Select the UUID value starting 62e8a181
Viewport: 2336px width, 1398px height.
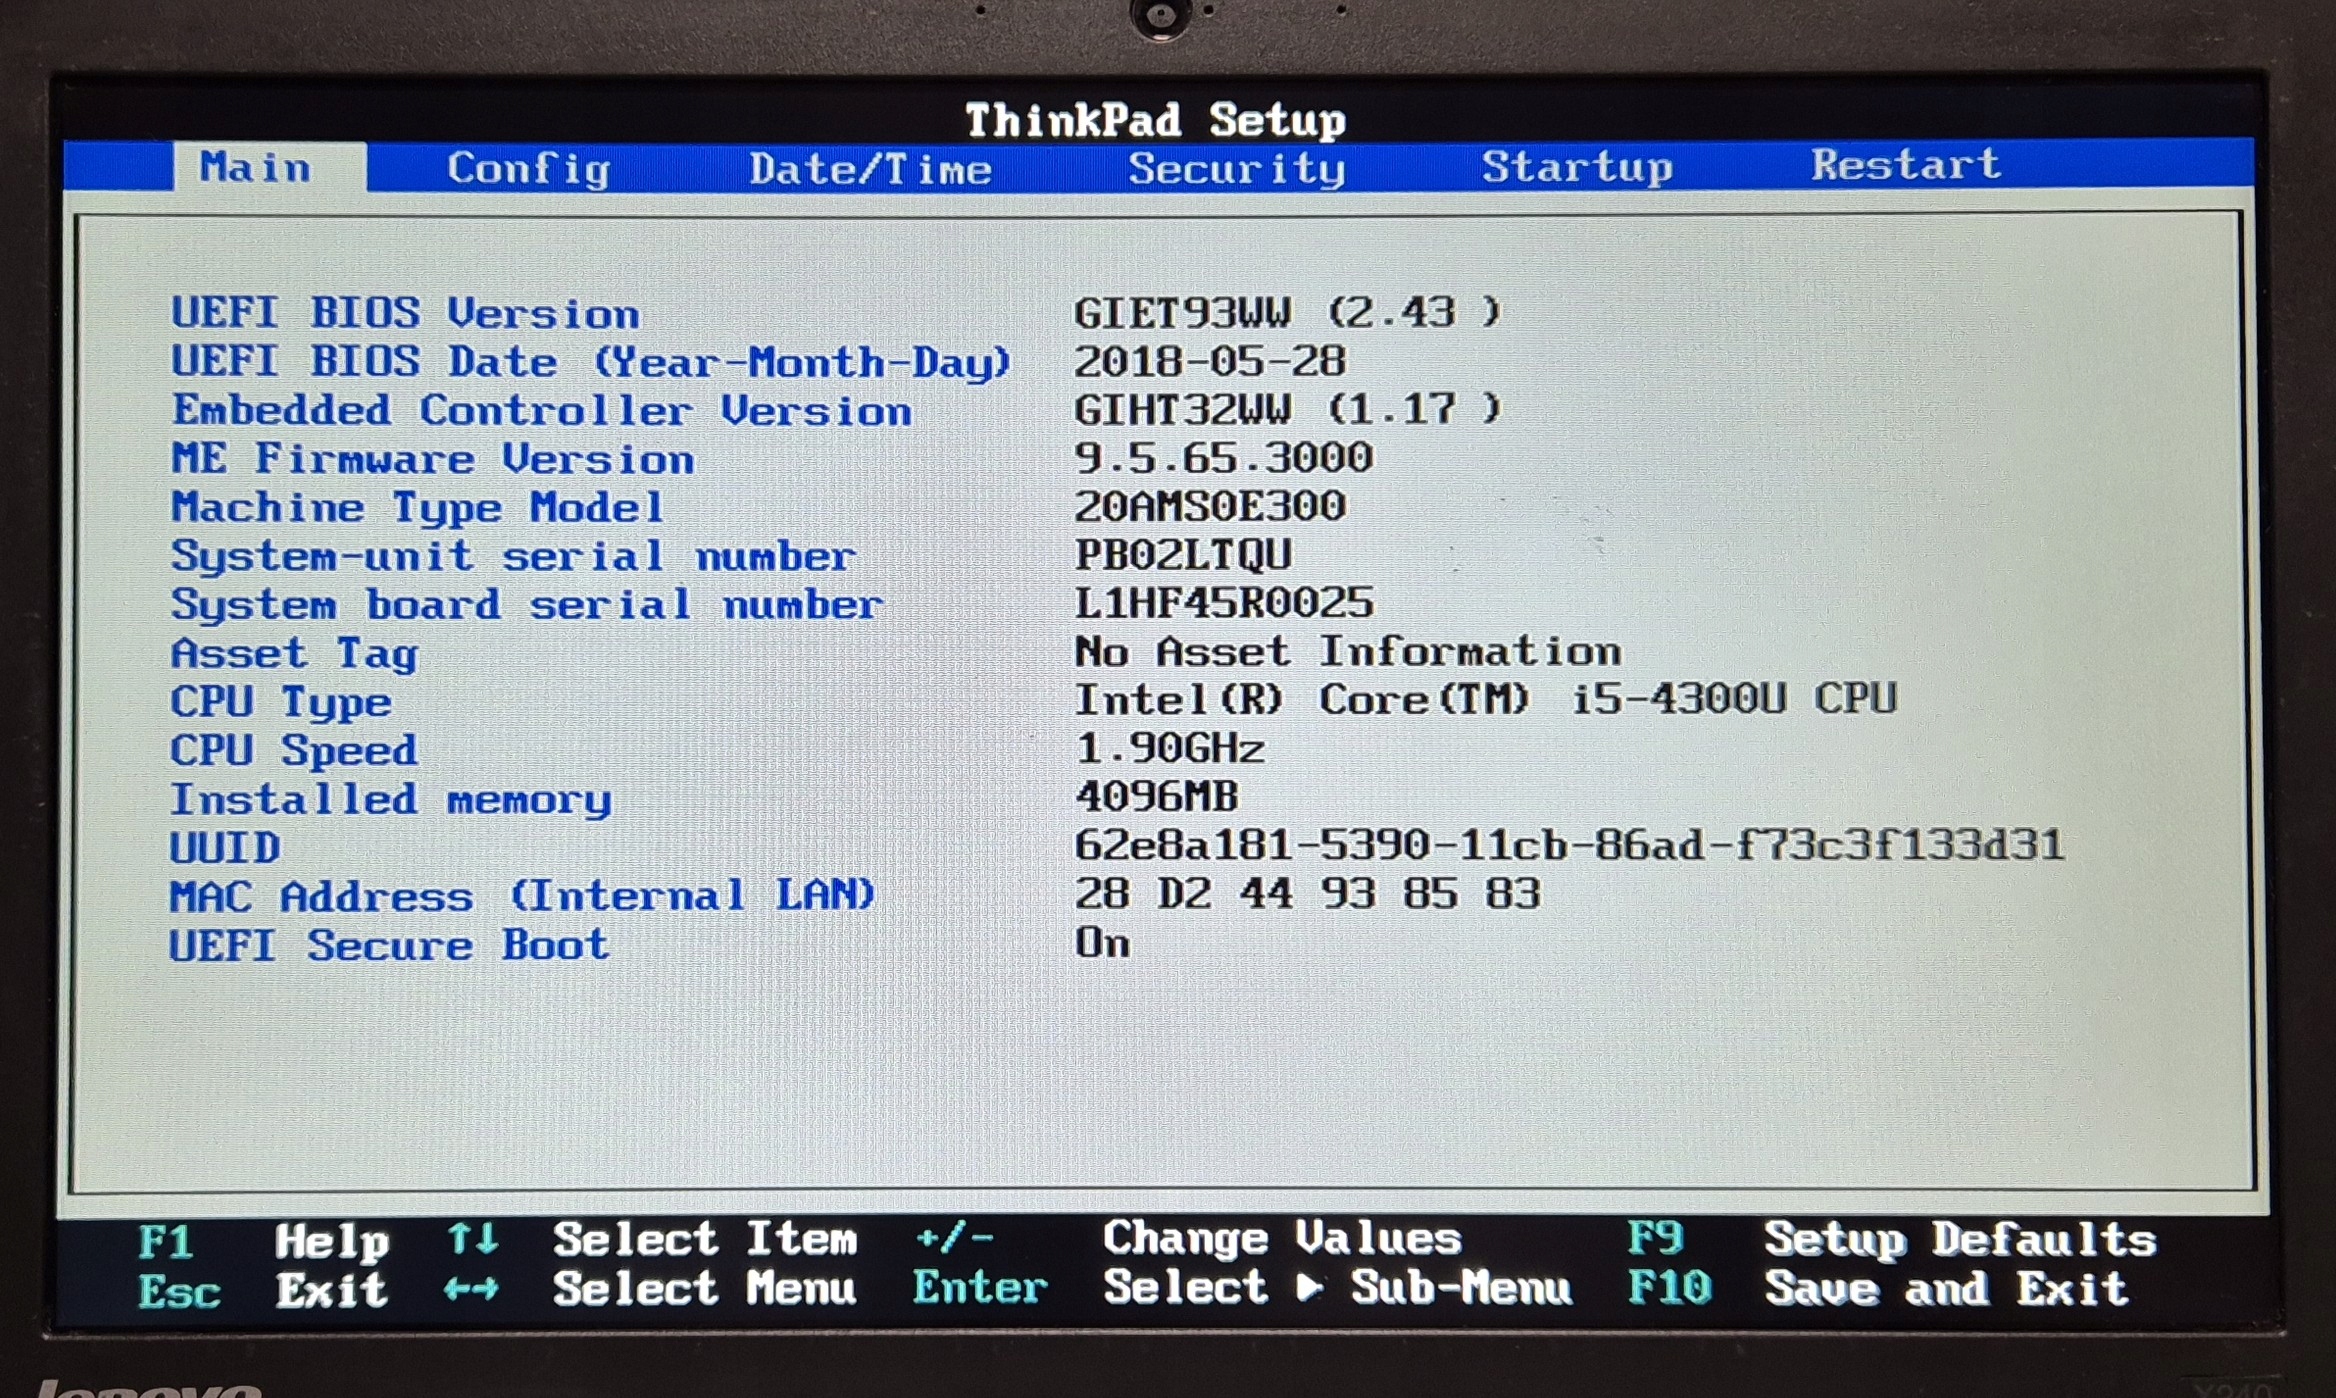[x=1569, y=845]
